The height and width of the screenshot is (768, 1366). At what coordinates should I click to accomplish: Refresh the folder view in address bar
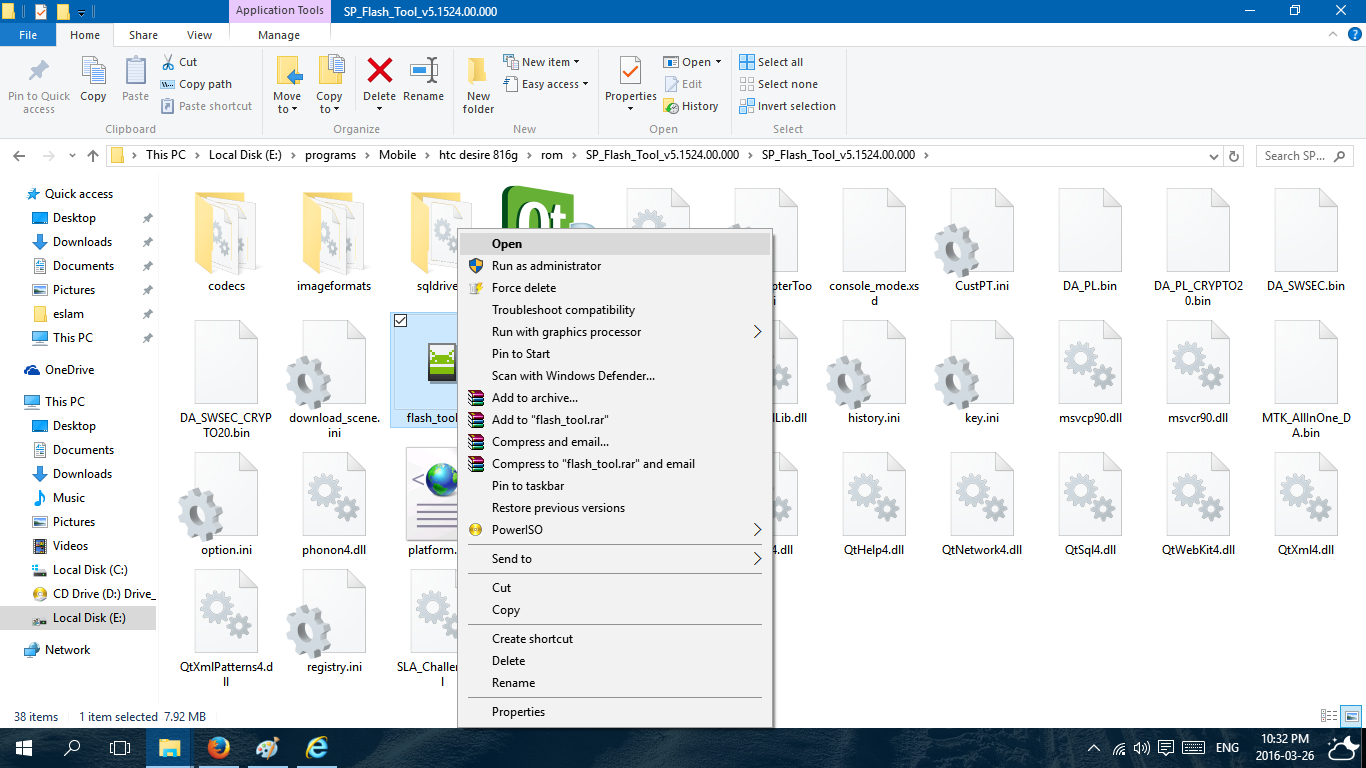click(x=1235, y=156)
